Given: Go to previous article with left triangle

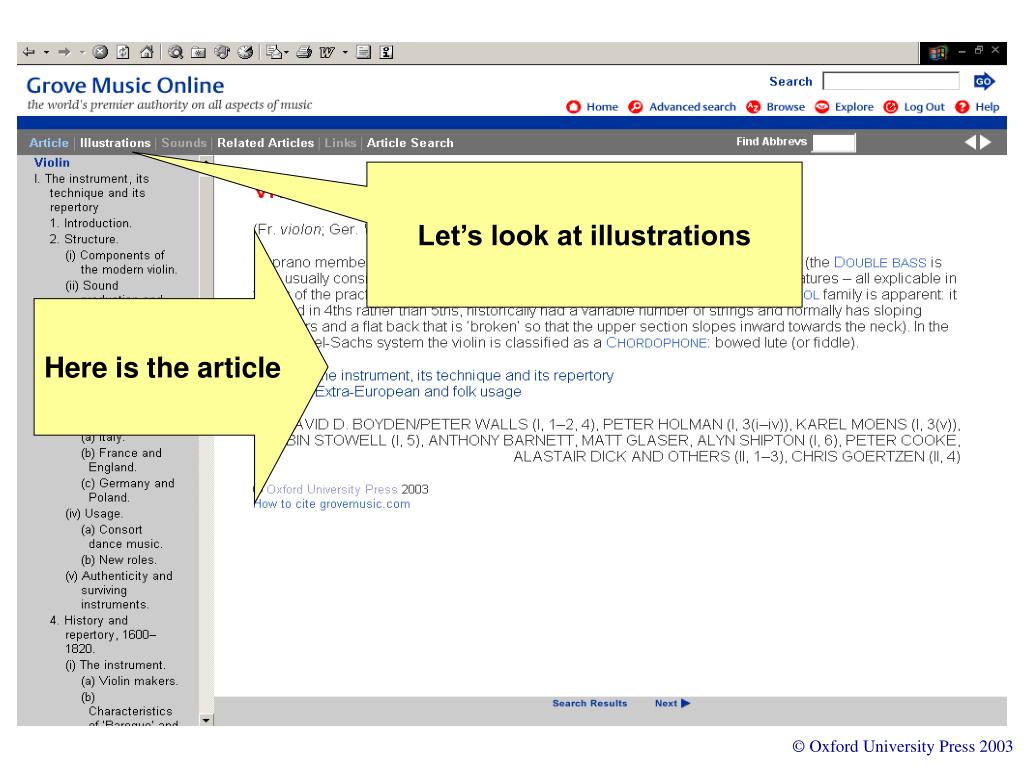Looking at the screenshot, I should point(970,142).
